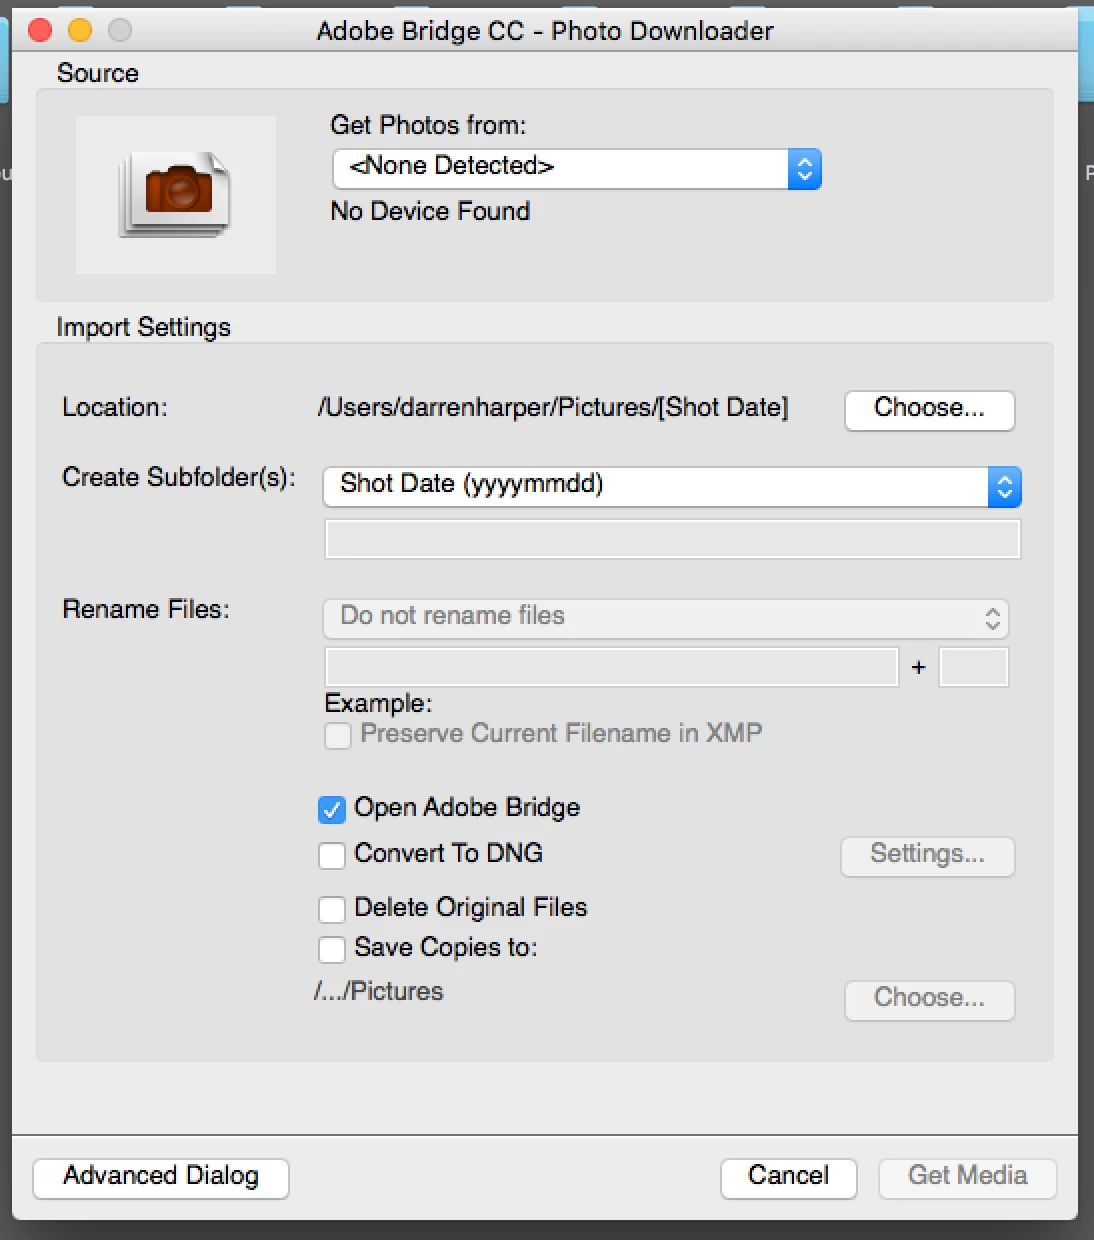Uncheck Open Adobe Bridge checkbox
Viewport: 1094px width, 1240px height.
pyautogui.click(x=332, y=809)
